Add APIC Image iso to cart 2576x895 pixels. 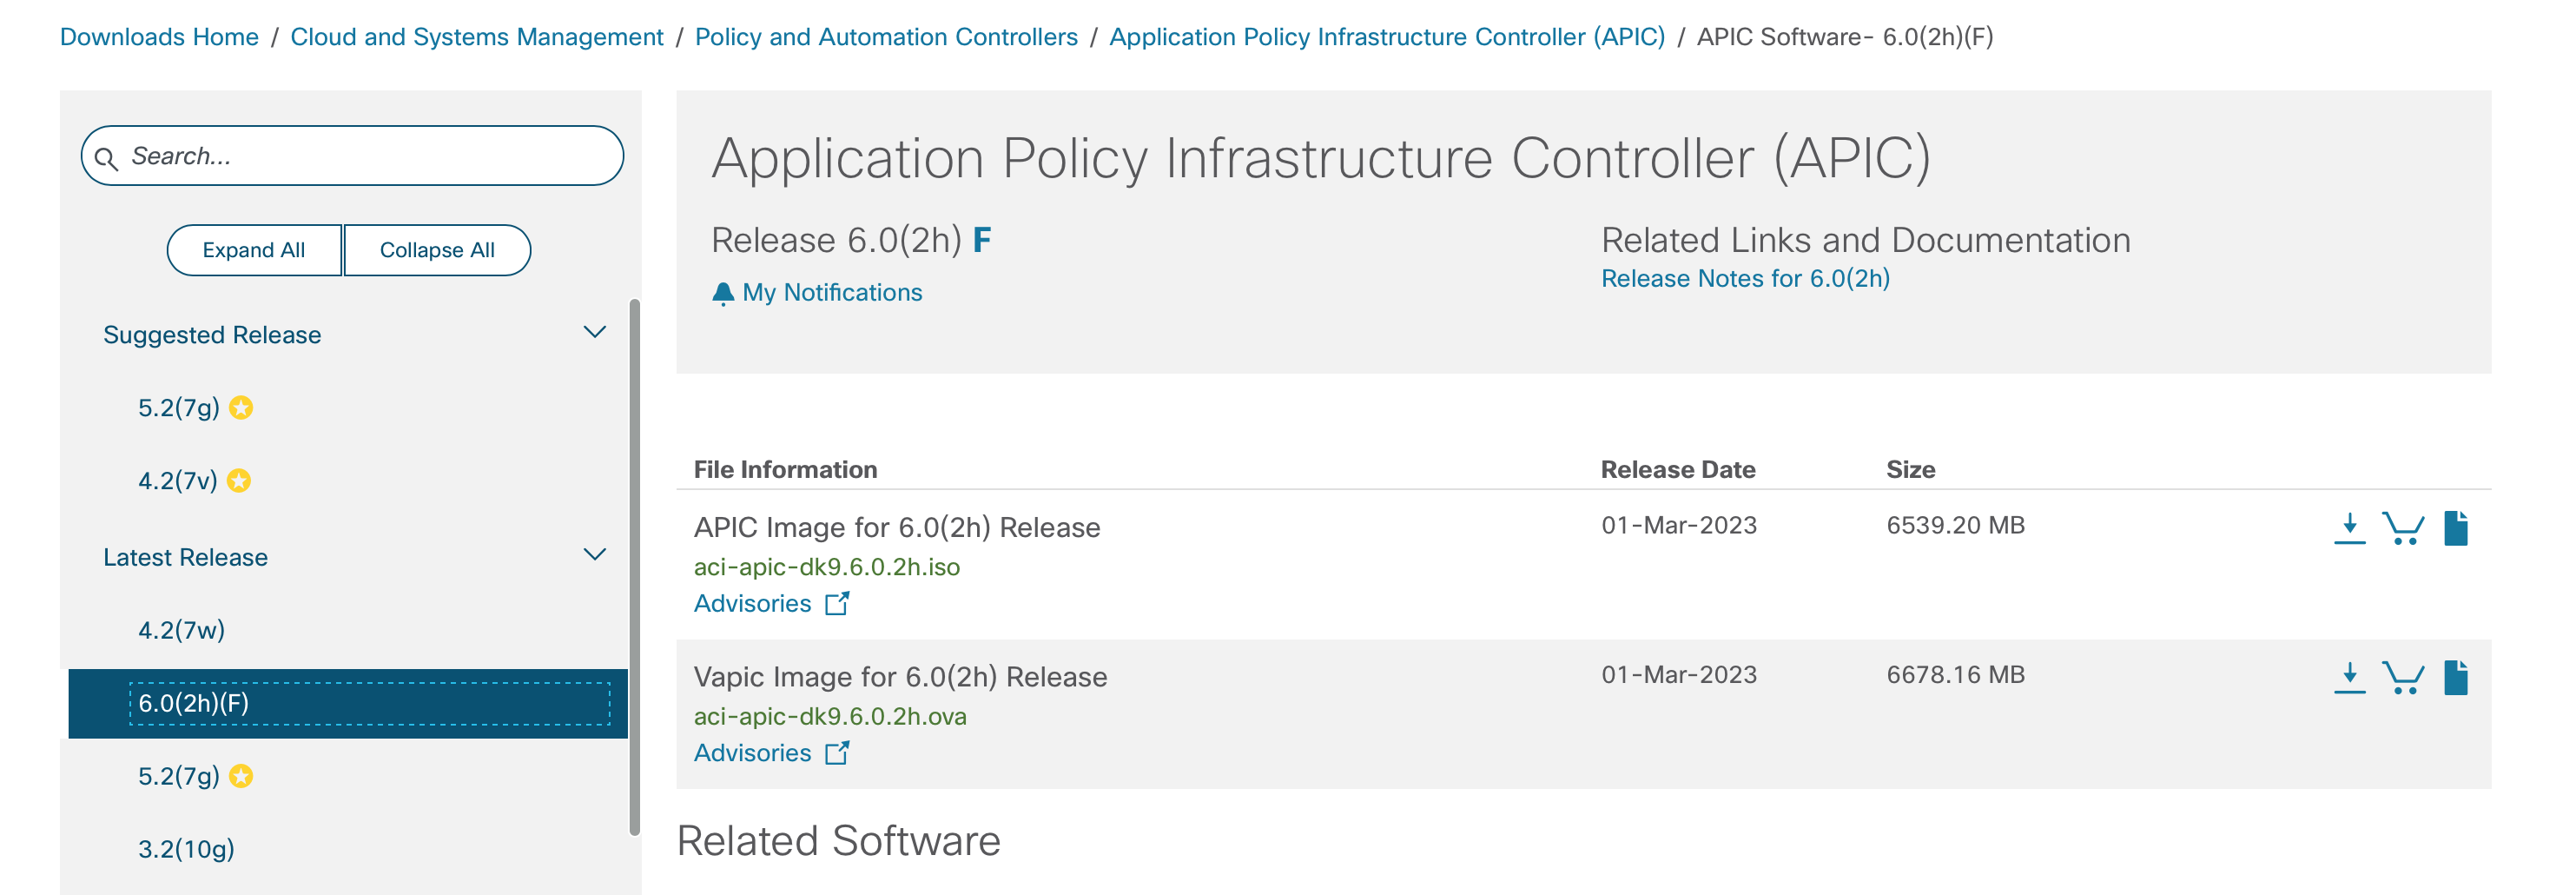(x=2403, y=528)
